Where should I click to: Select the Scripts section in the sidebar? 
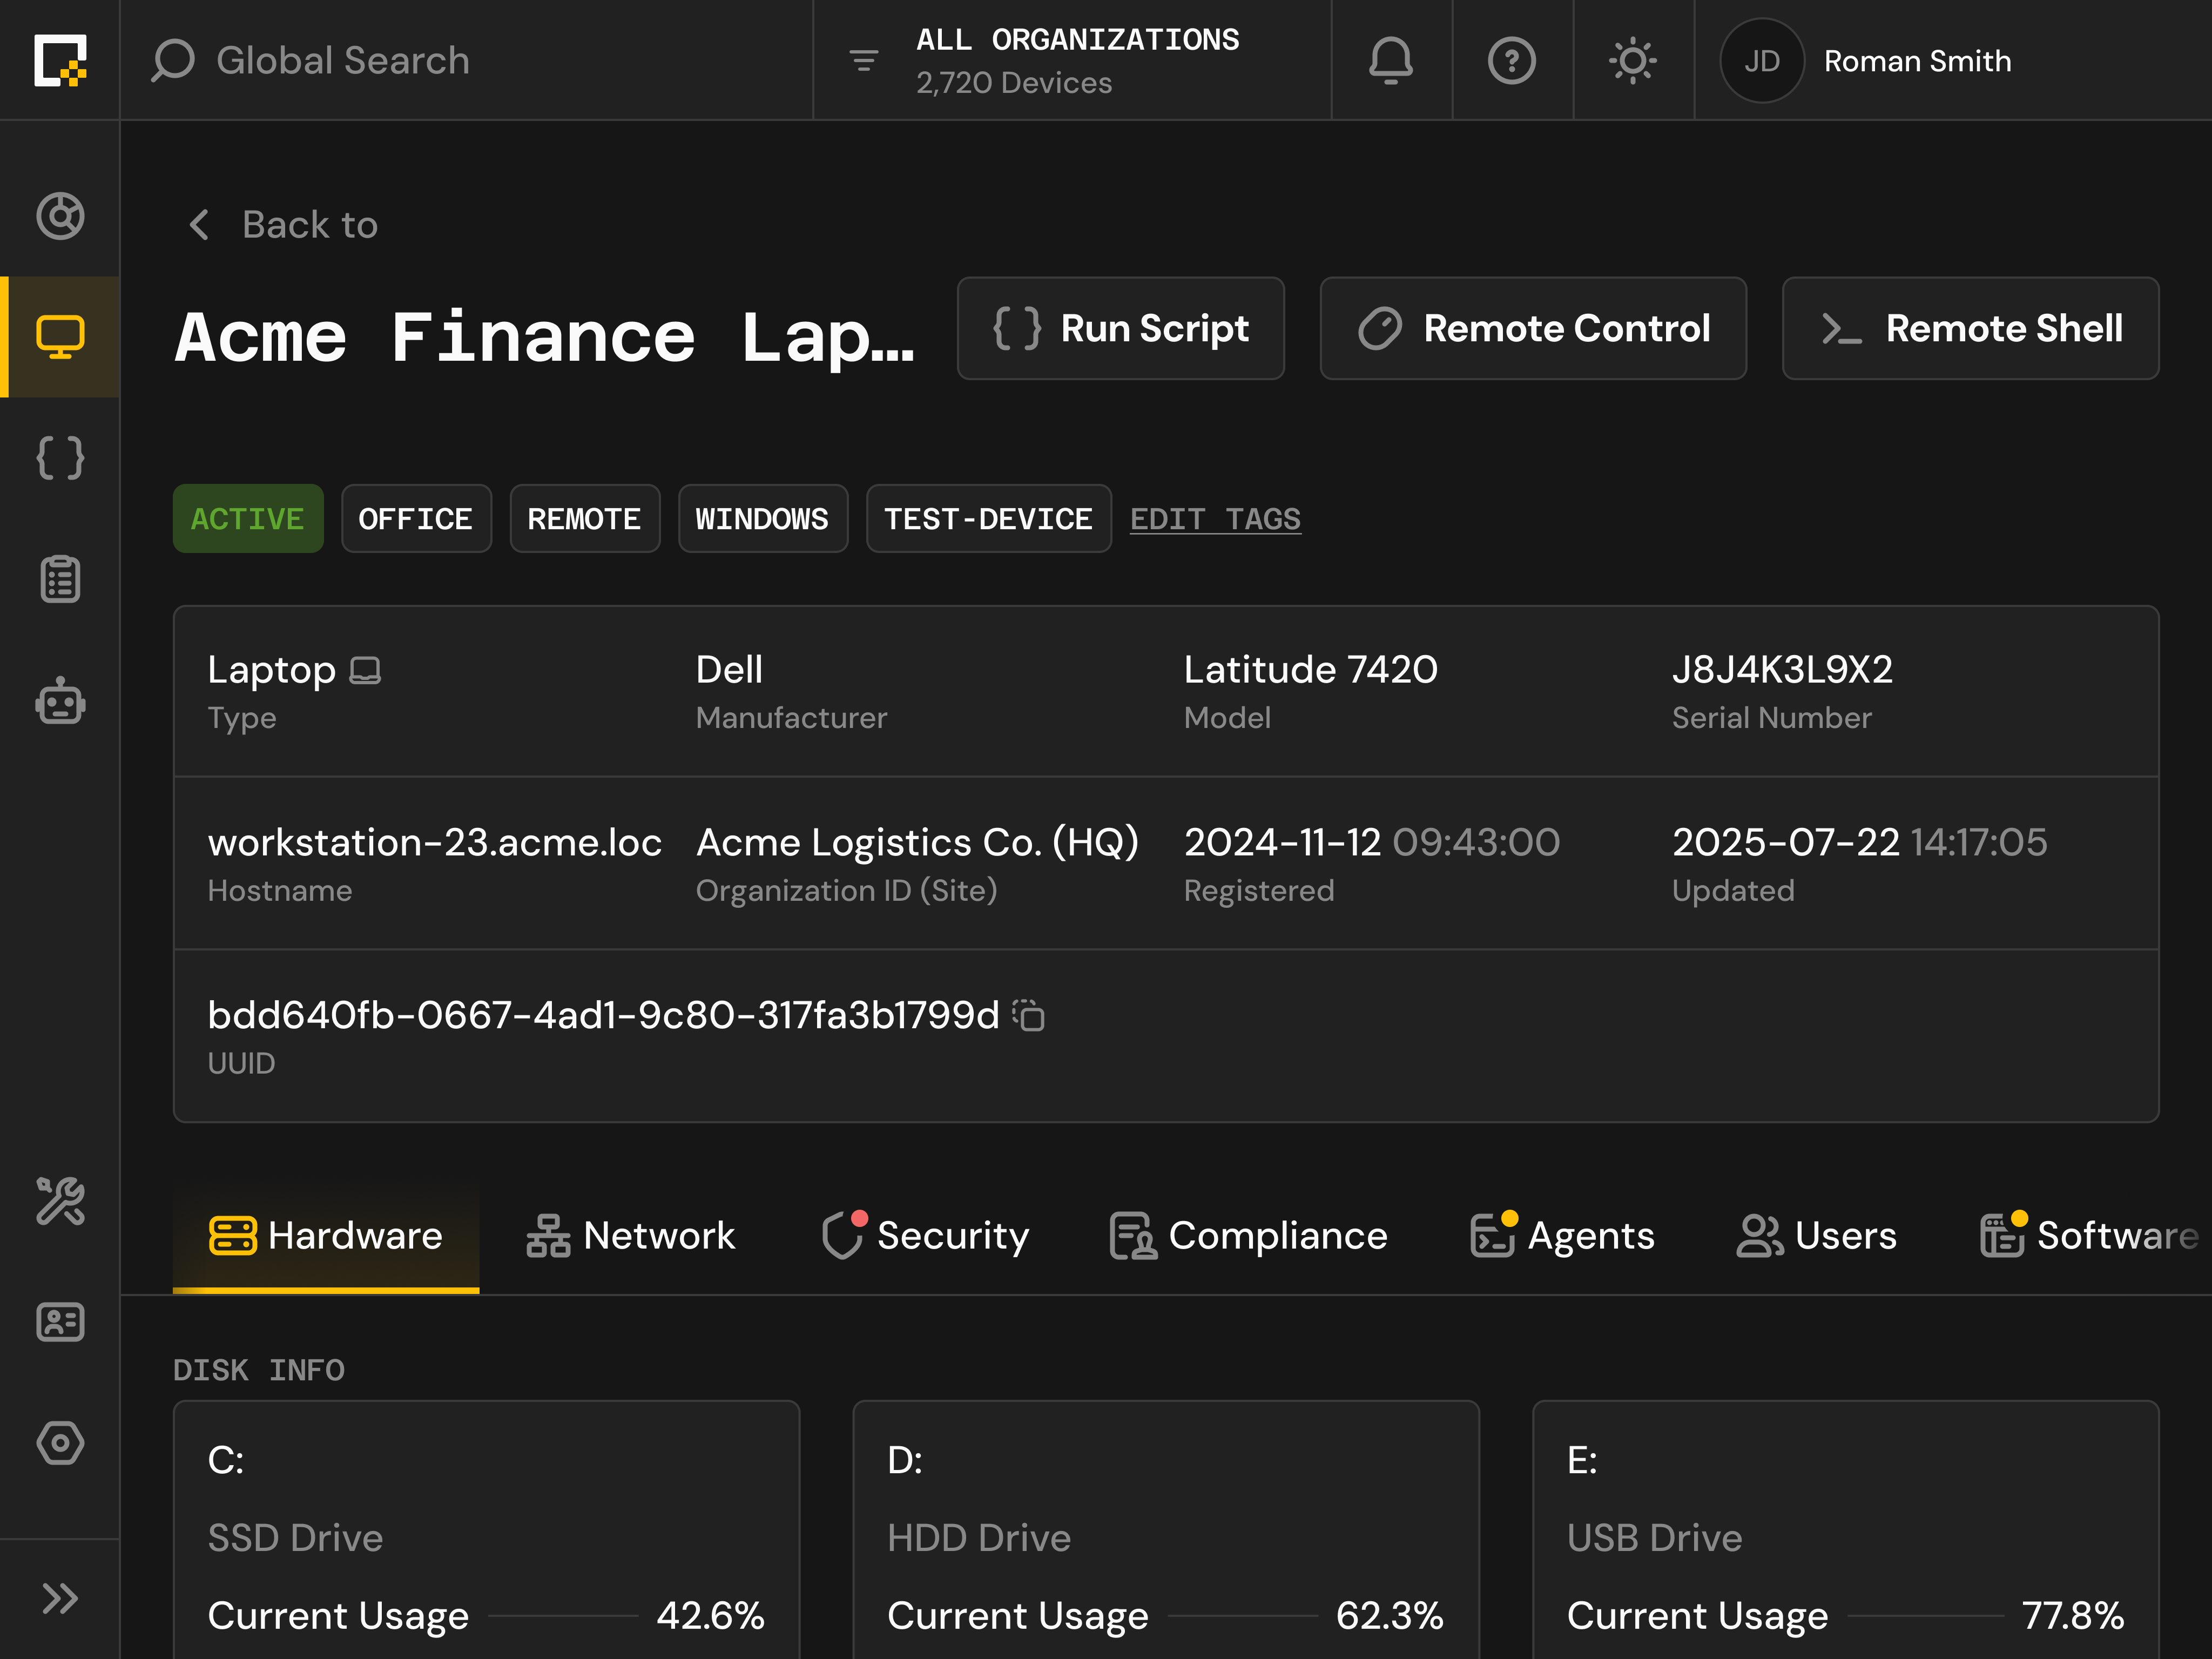pos(60,458)
